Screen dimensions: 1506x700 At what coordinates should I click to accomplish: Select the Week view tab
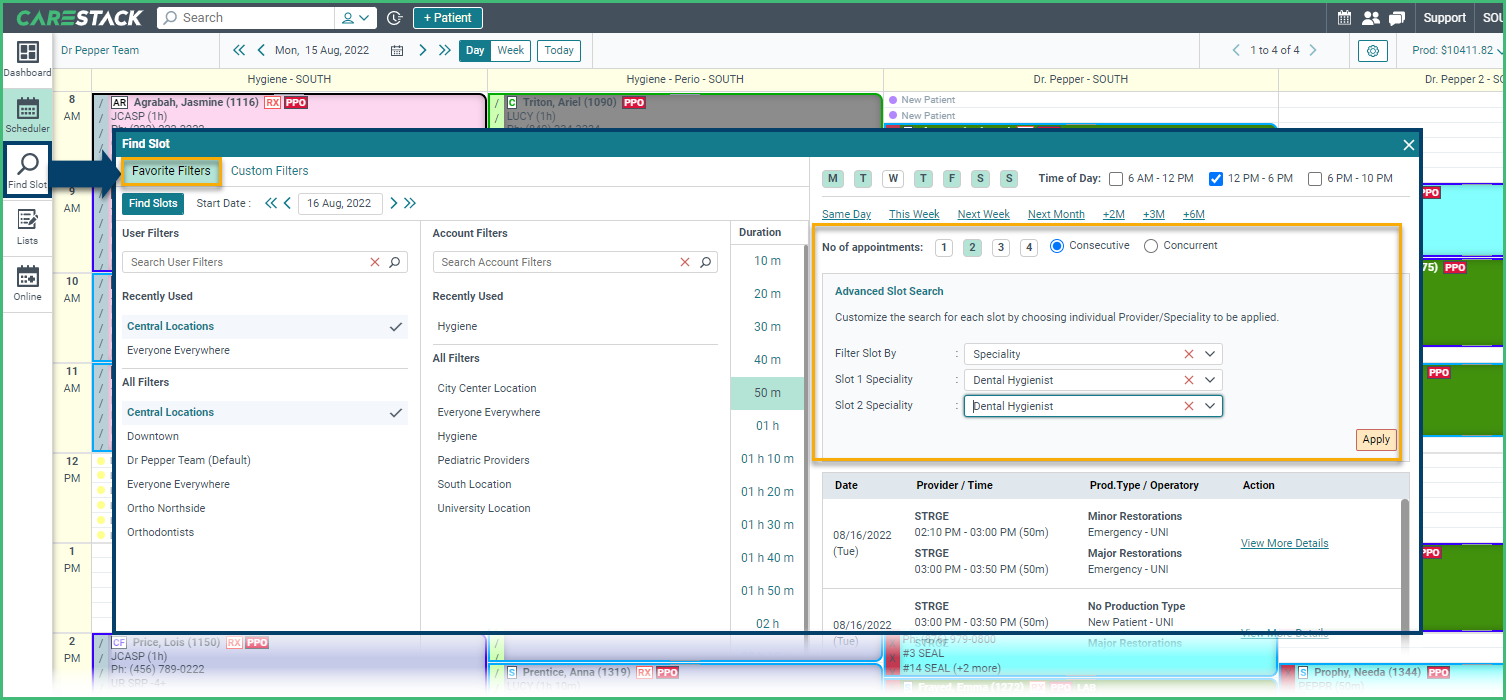(x=510, y=49)
